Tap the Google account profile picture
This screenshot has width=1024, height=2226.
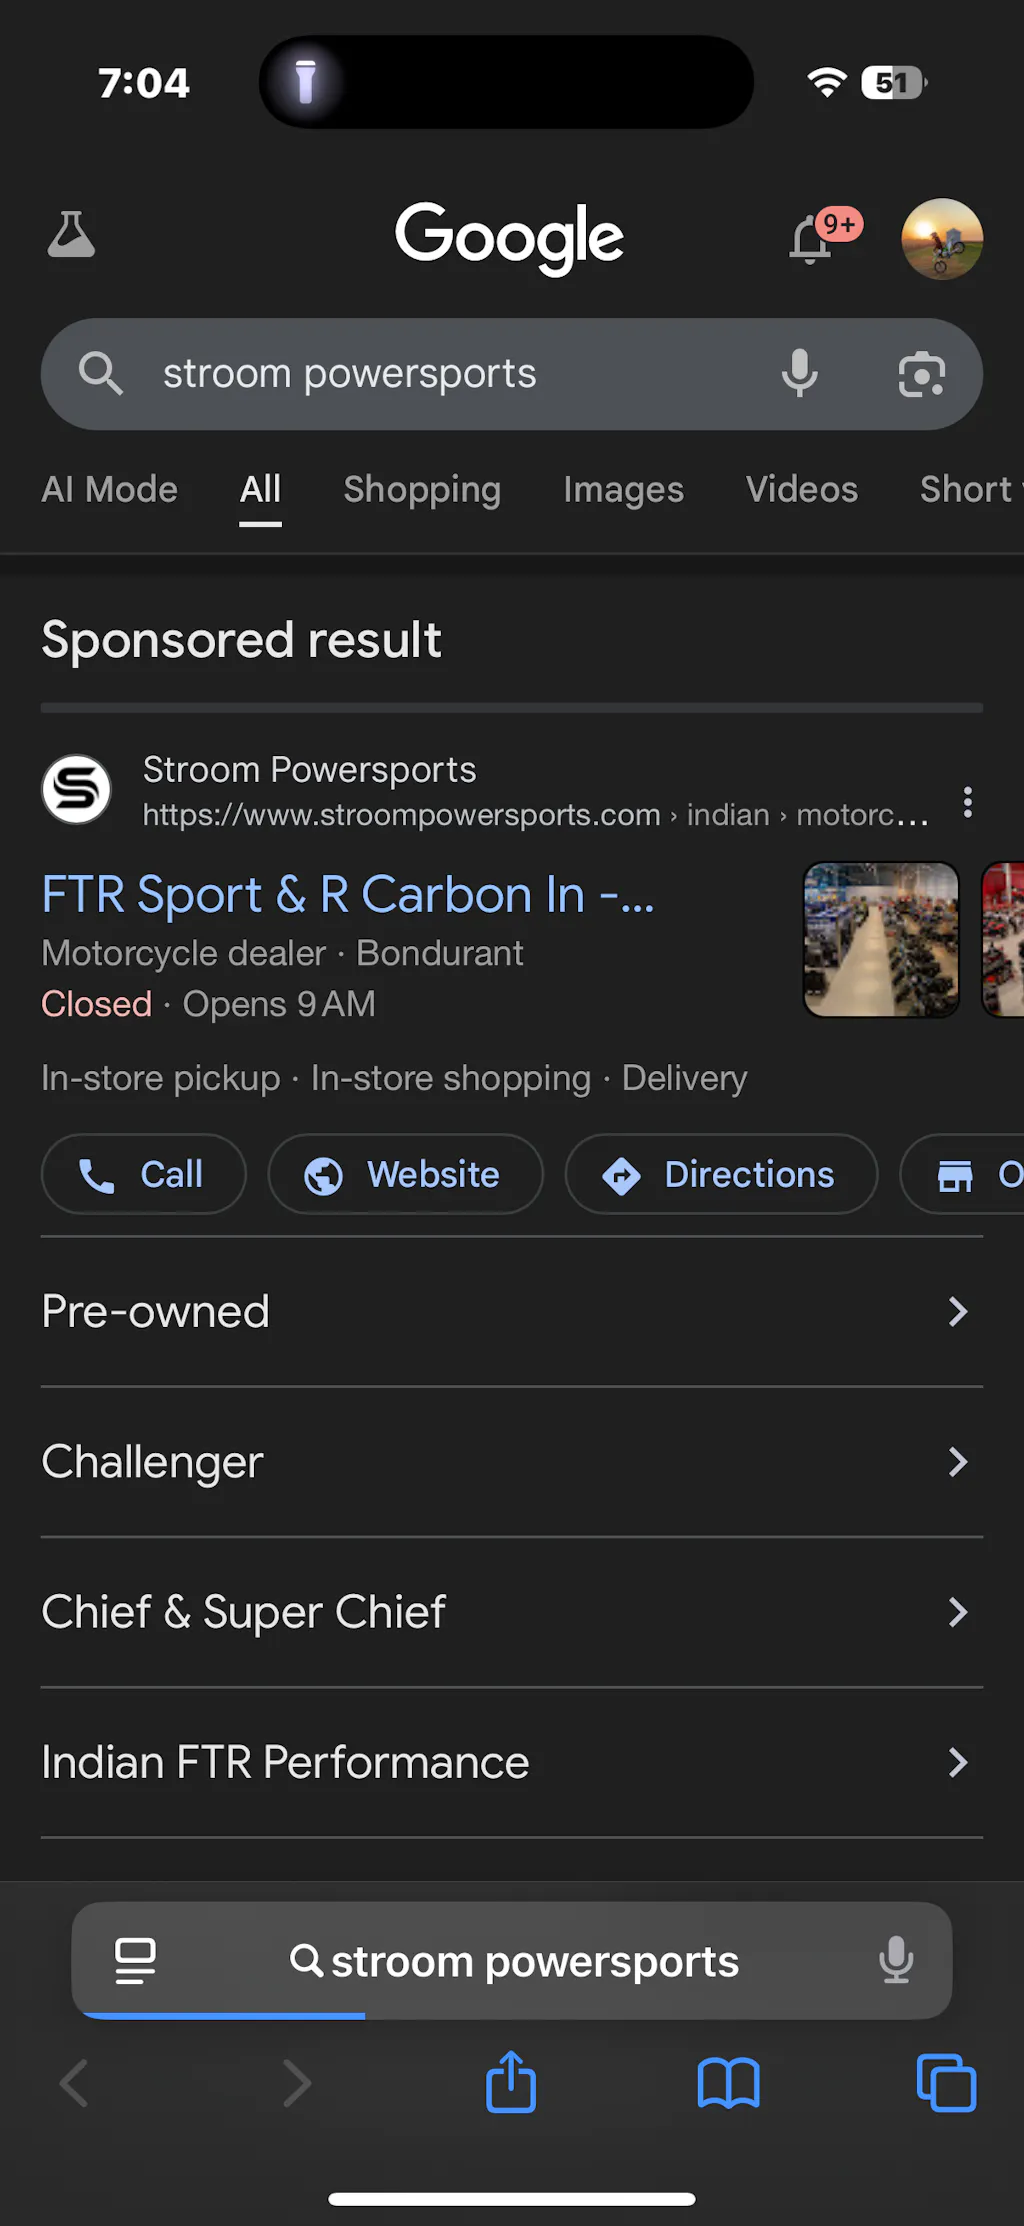(x=941, y=239)
